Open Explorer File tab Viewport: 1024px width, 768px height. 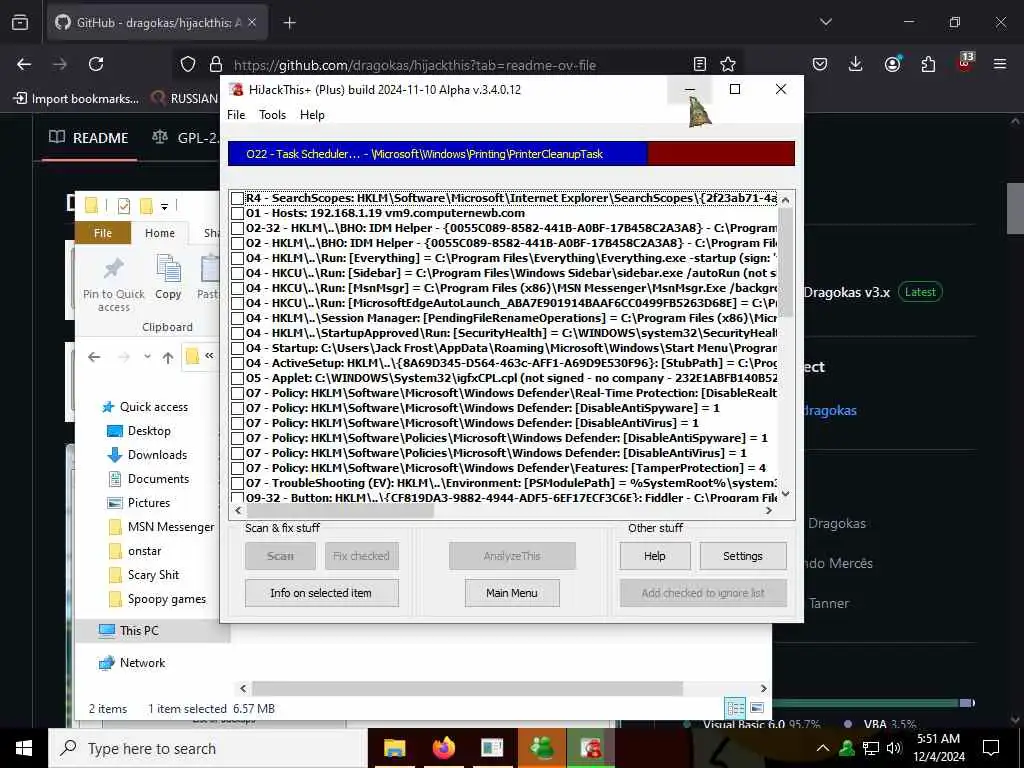pyautogui.click(x=103, y=233)
